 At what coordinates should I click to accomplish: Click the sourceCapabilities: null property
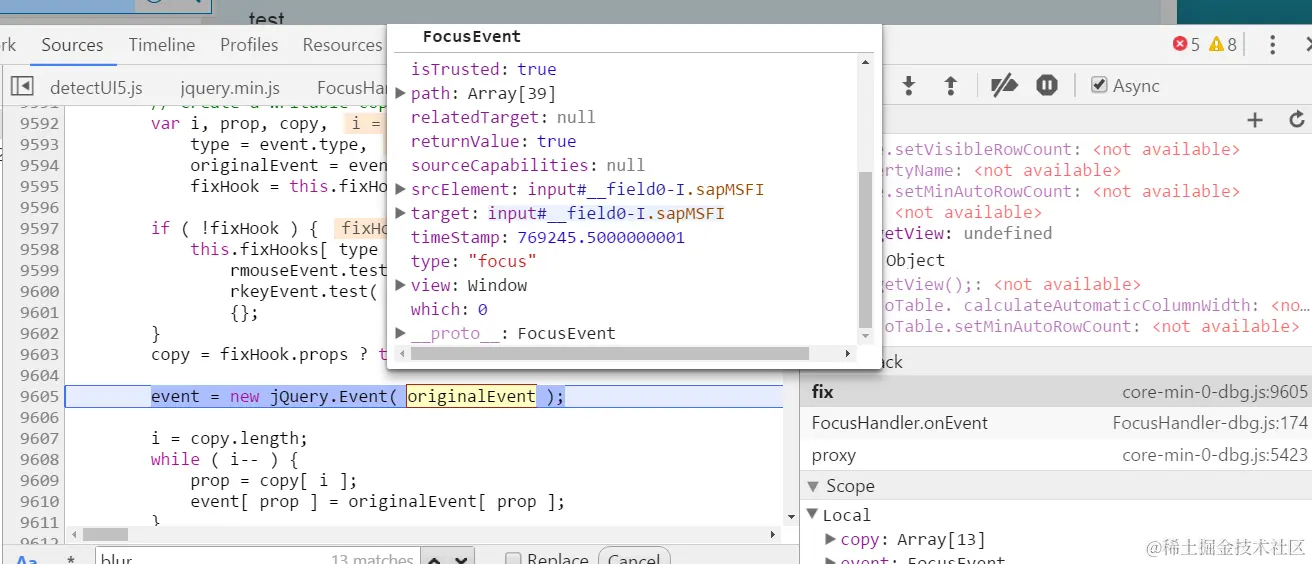[528, 165]
